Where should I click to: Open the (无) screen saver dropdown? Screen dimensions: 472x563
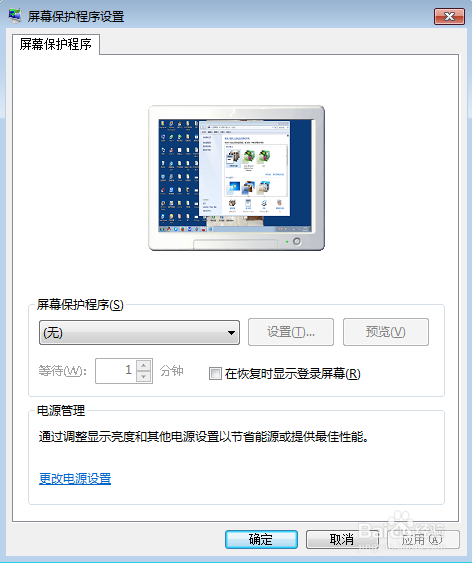click(139, 332)
